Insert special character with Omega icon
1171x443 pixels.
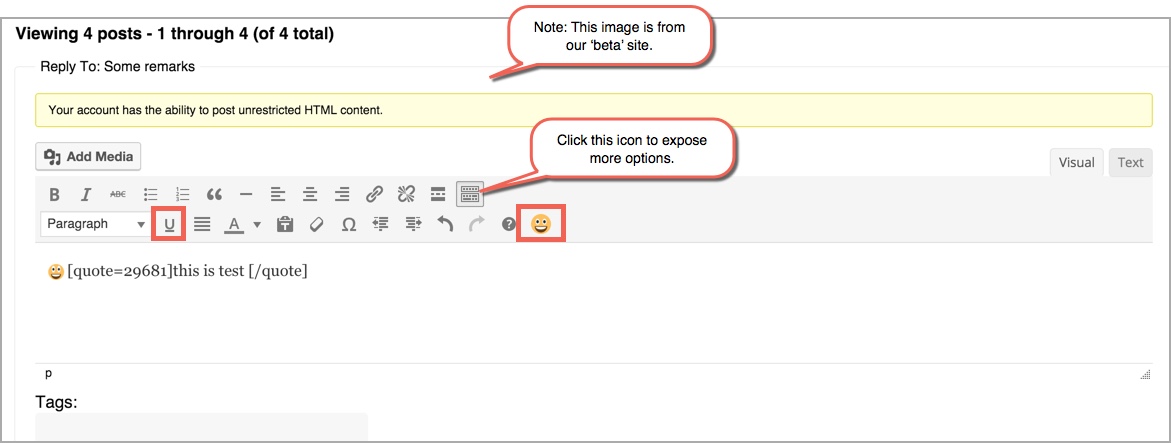(348, 225)
